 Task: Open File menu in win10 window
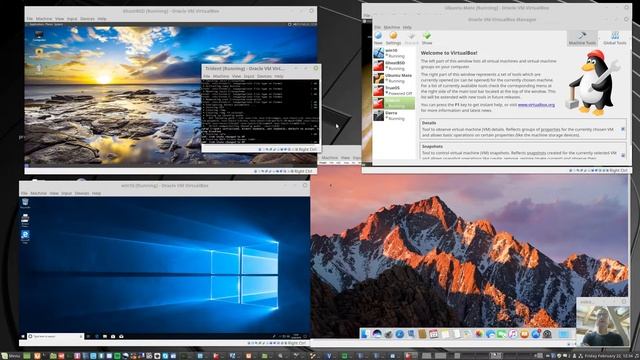pos(24,193)
